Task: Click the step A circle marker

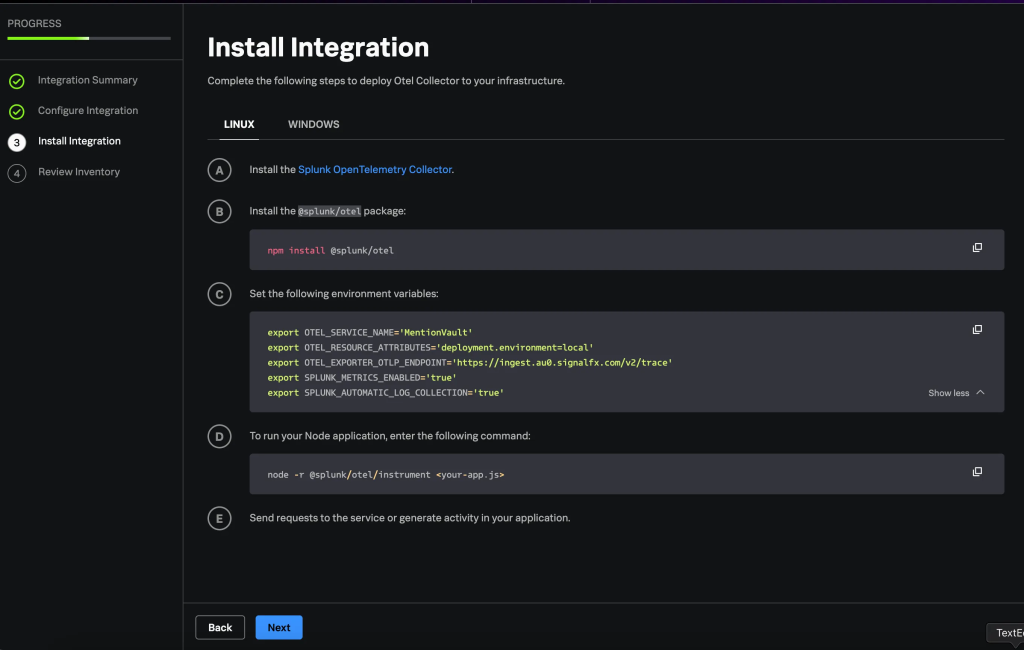Action: tap(220, 170)
